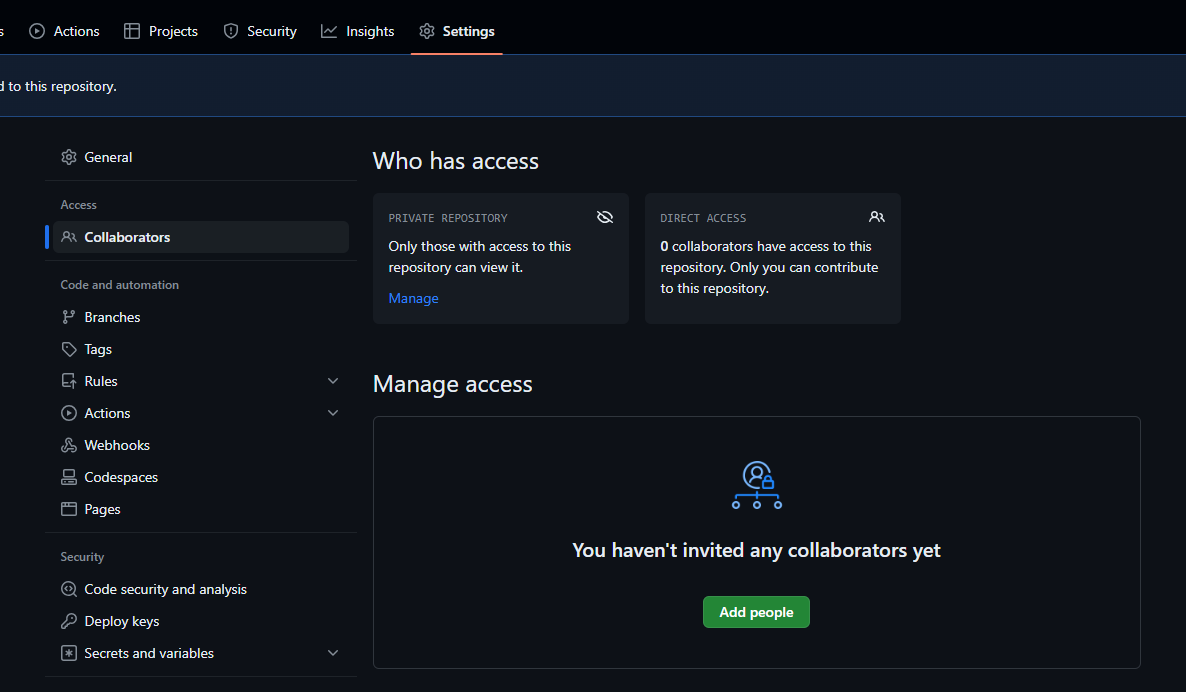Click the 'PRIVATE REPOSITORY' card label
1186x692 pixels.
448,218
